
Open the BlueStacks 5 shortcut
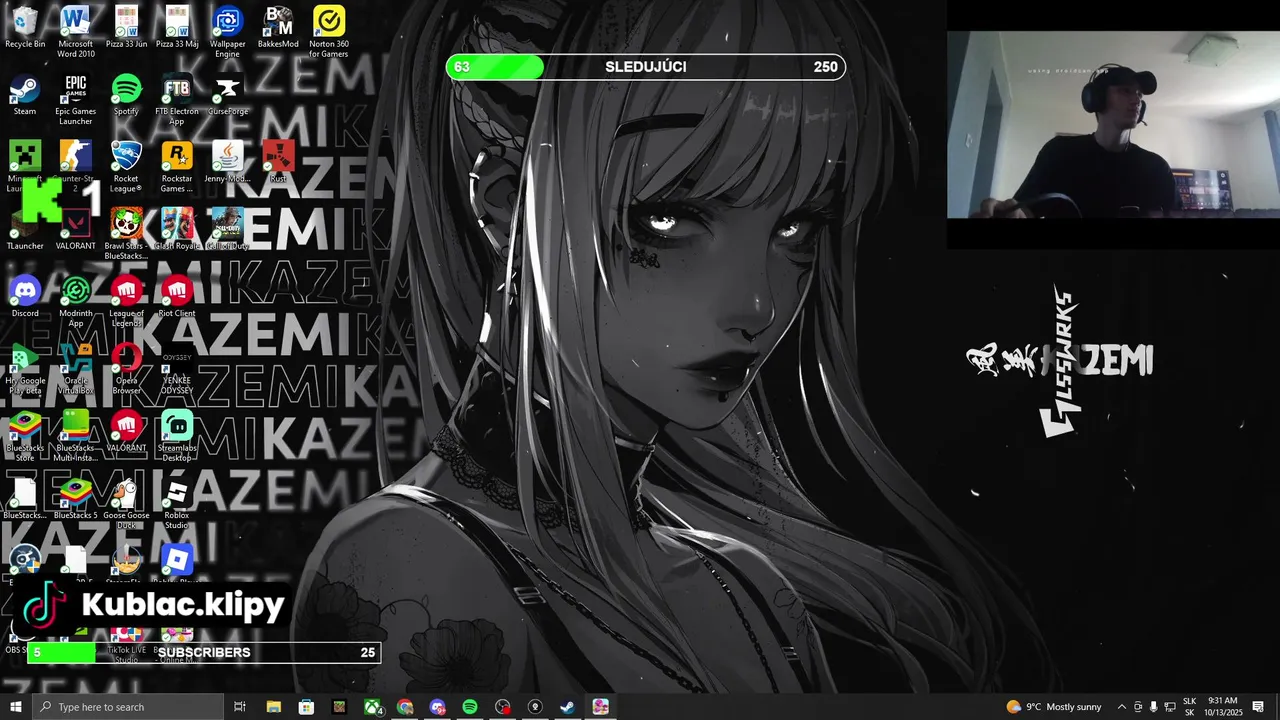tap(76, 498)
